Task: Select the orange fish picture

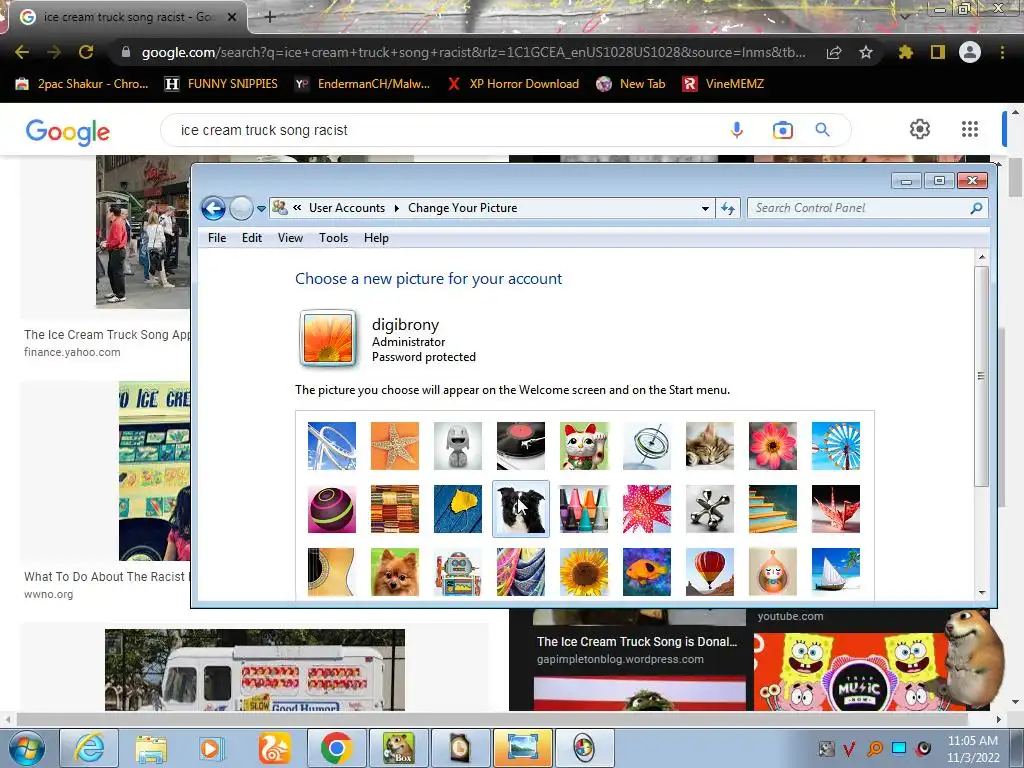Action: [647, 571]
